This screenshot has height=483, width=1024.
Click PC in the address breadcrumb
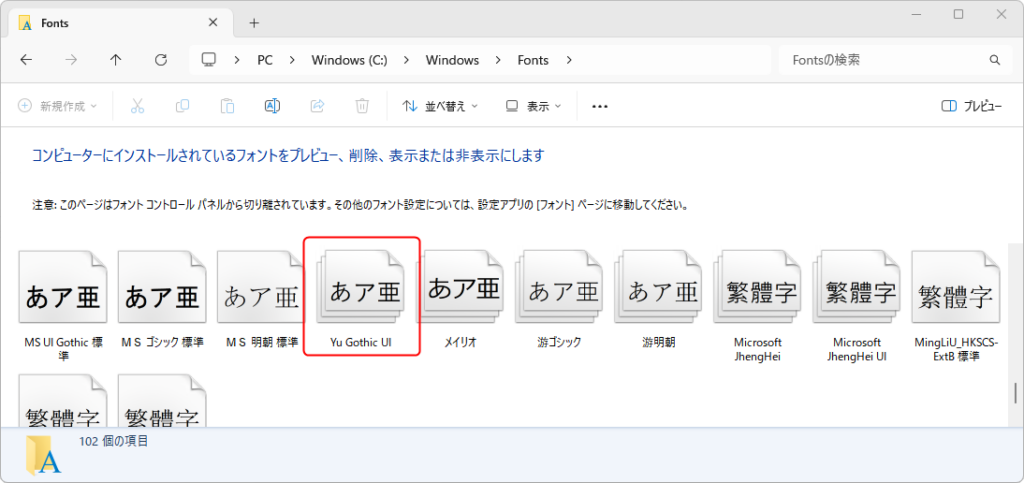(264, 60)
